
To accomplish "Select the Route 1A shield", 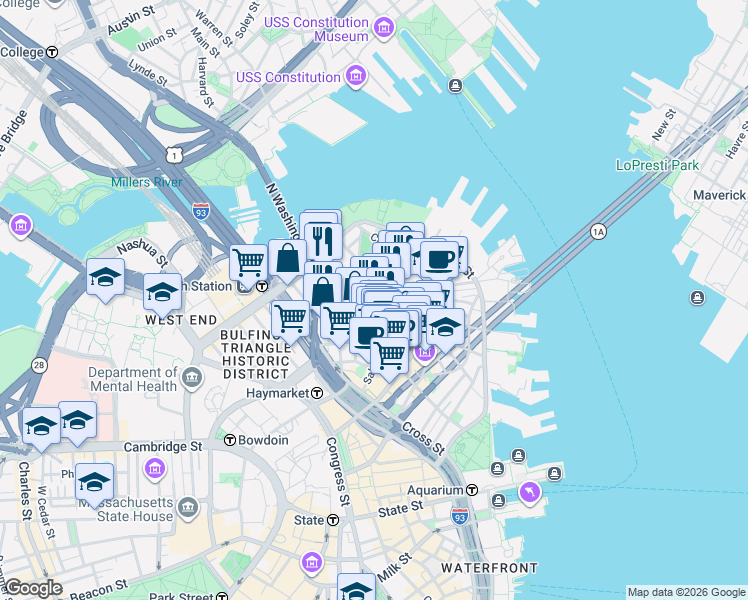I will click(598, 232).
